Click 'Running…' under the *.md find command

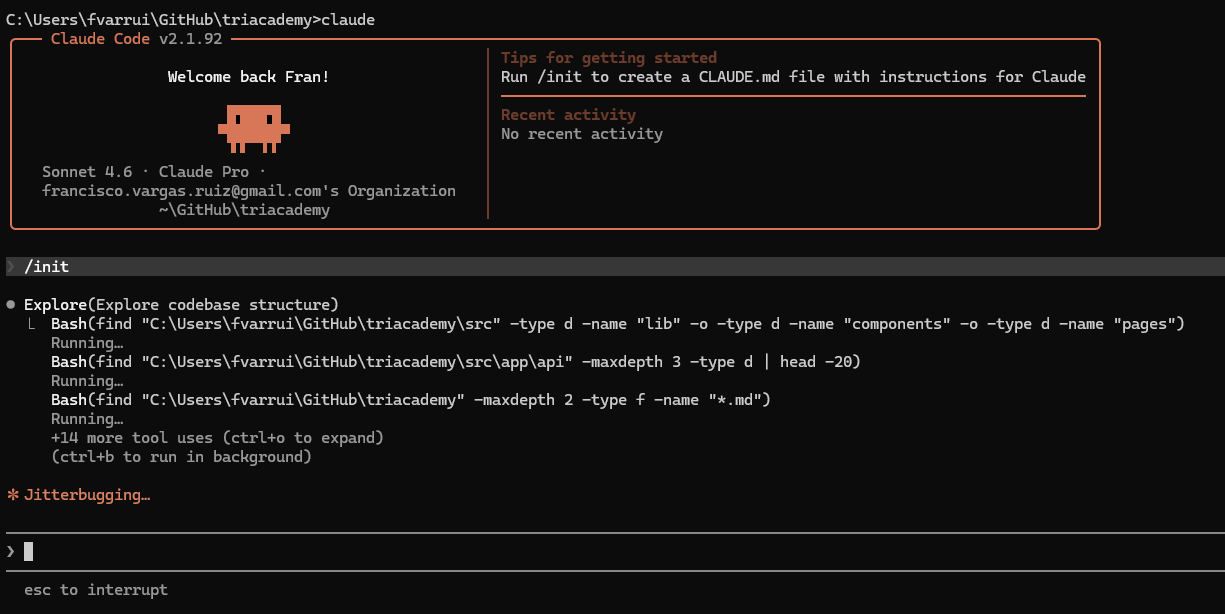pos(87,419)
